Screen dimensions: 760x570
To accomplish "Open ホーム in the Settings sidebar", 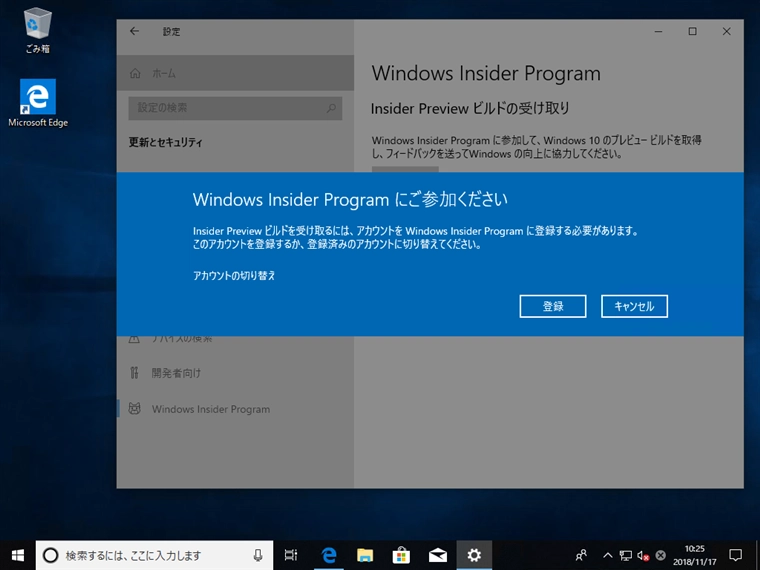I will [235, 73].
